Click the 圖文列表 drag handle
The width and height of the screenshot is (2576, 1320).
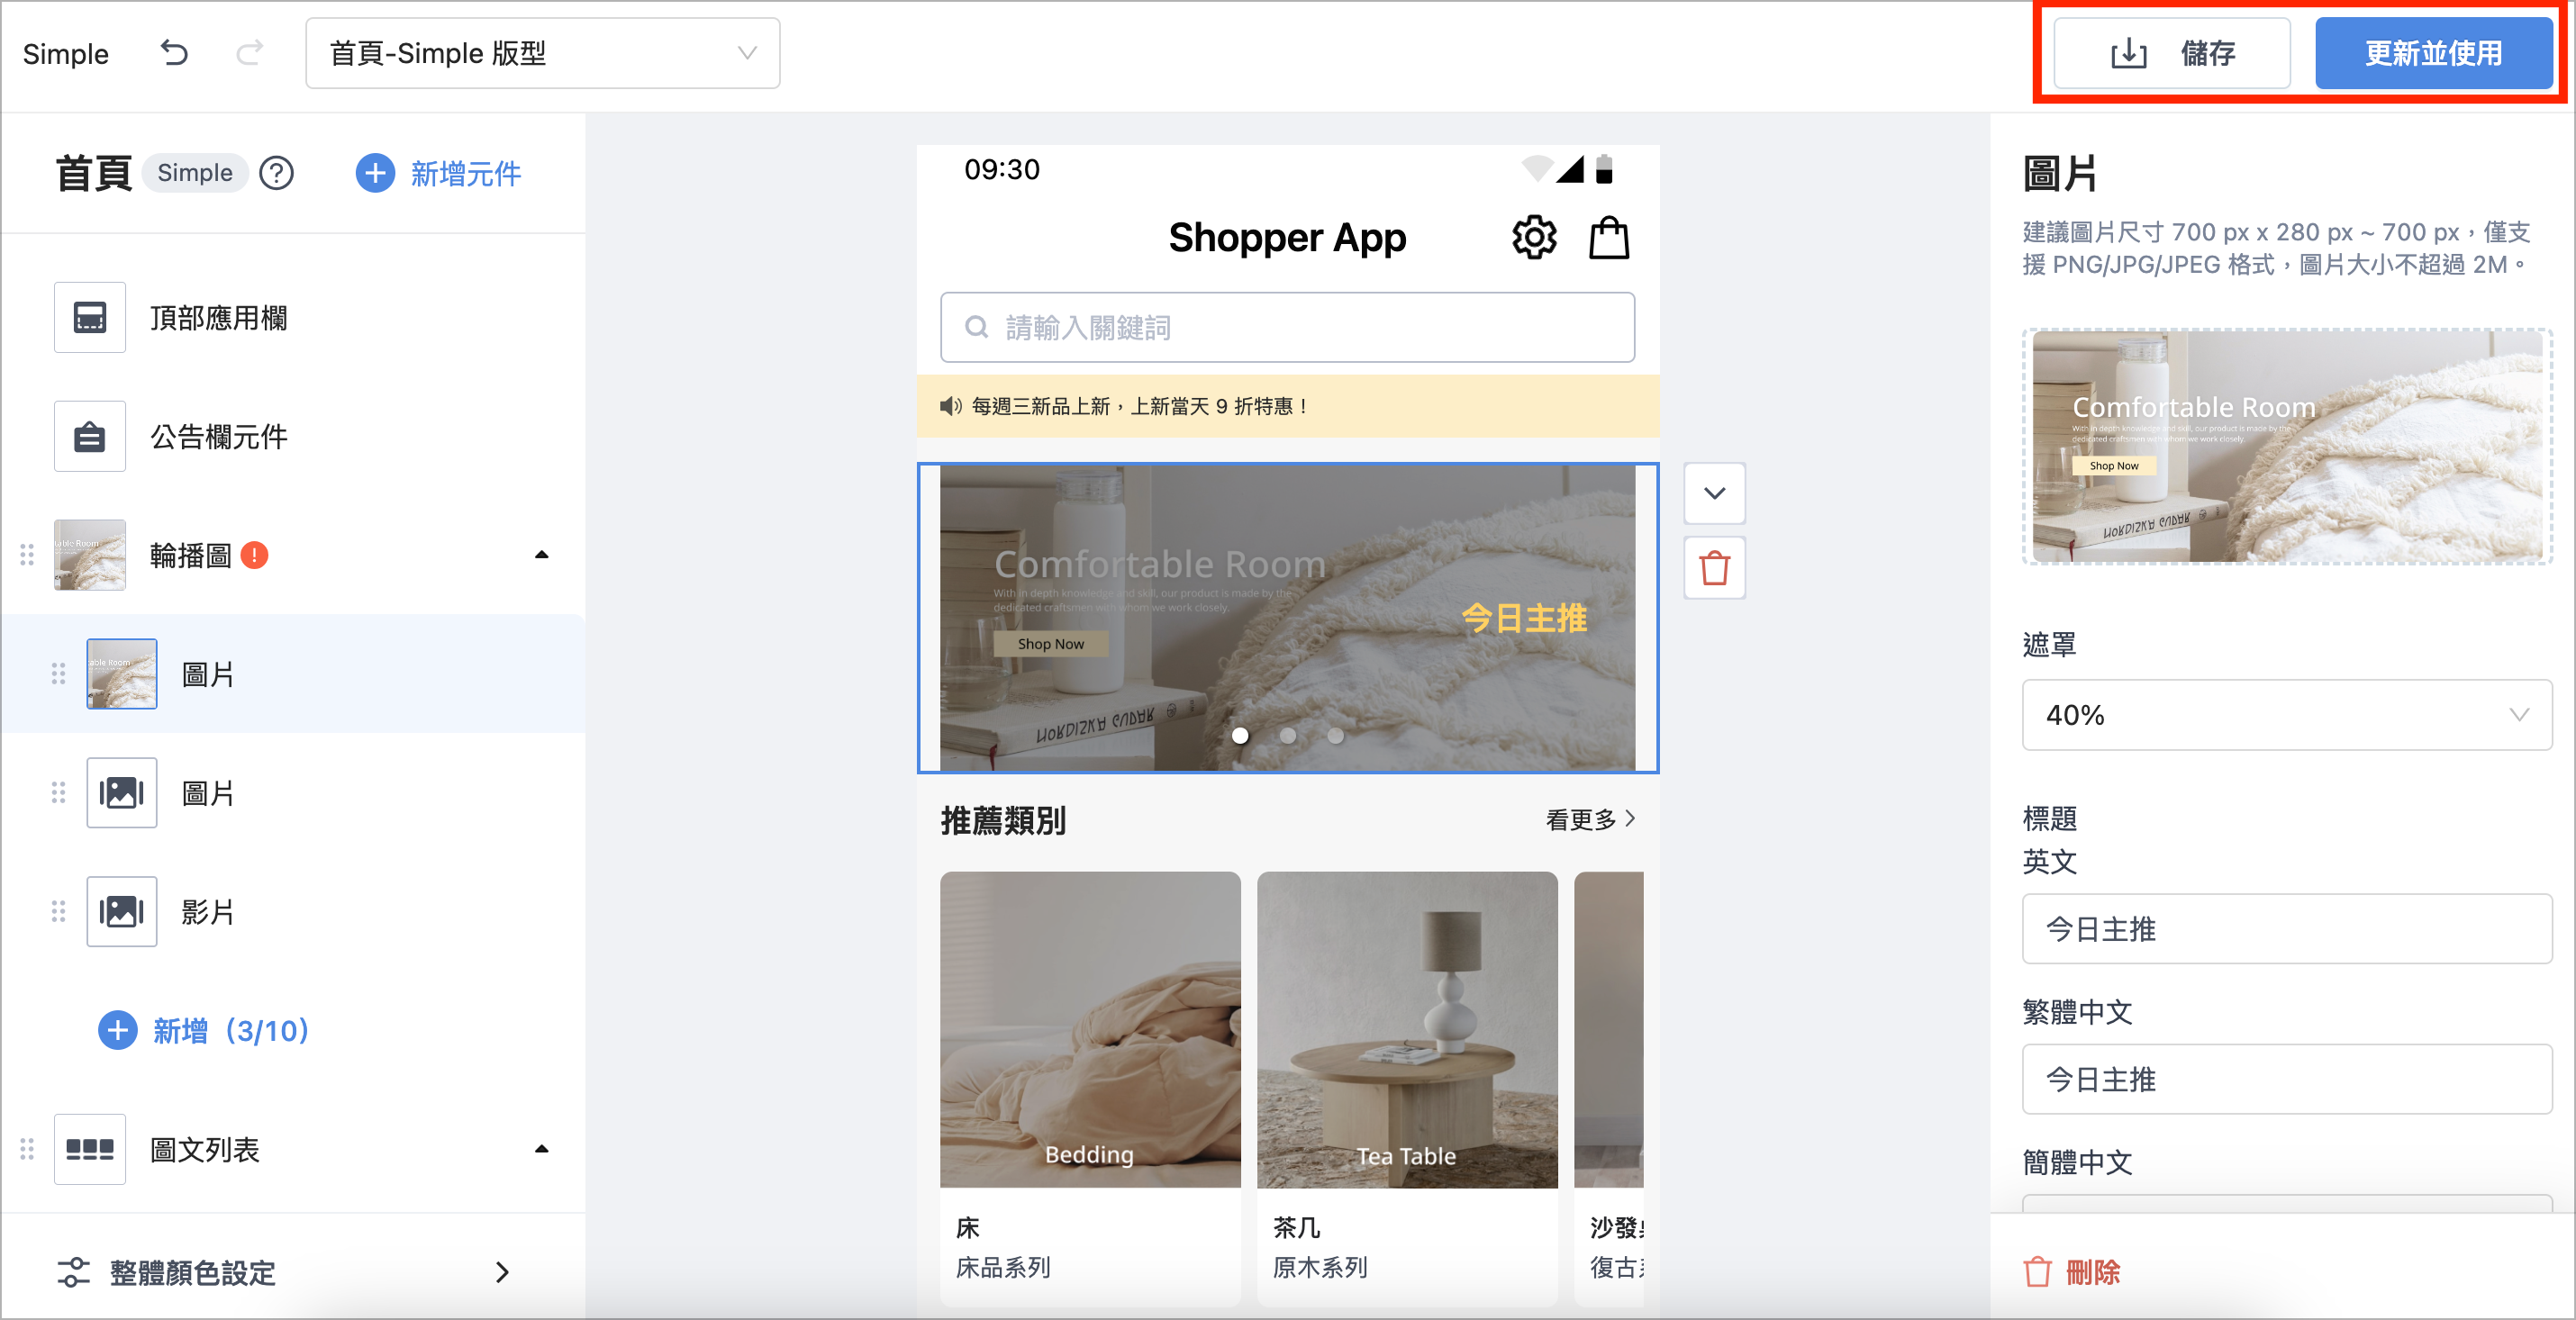[27, 1149]
